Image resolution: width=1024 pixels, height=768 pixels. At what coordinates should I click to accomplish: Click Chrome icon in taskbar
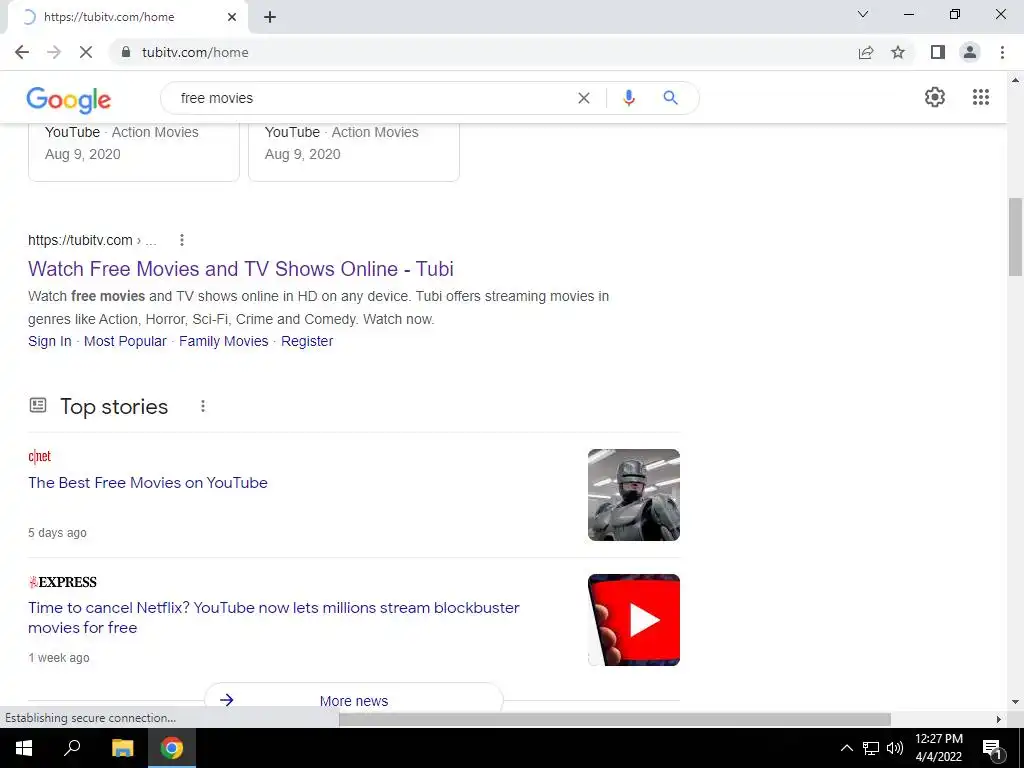point(172,748)
